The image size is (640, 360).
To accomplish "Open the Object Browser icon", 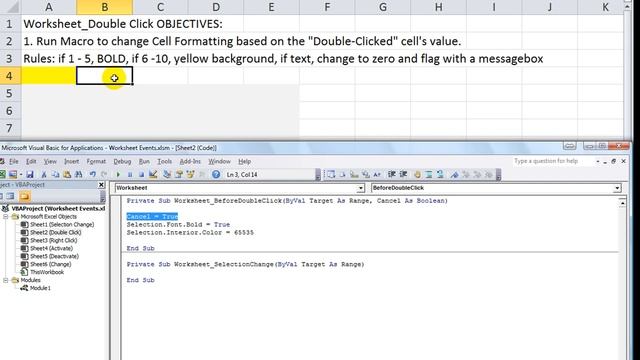I will click(190, 175).
